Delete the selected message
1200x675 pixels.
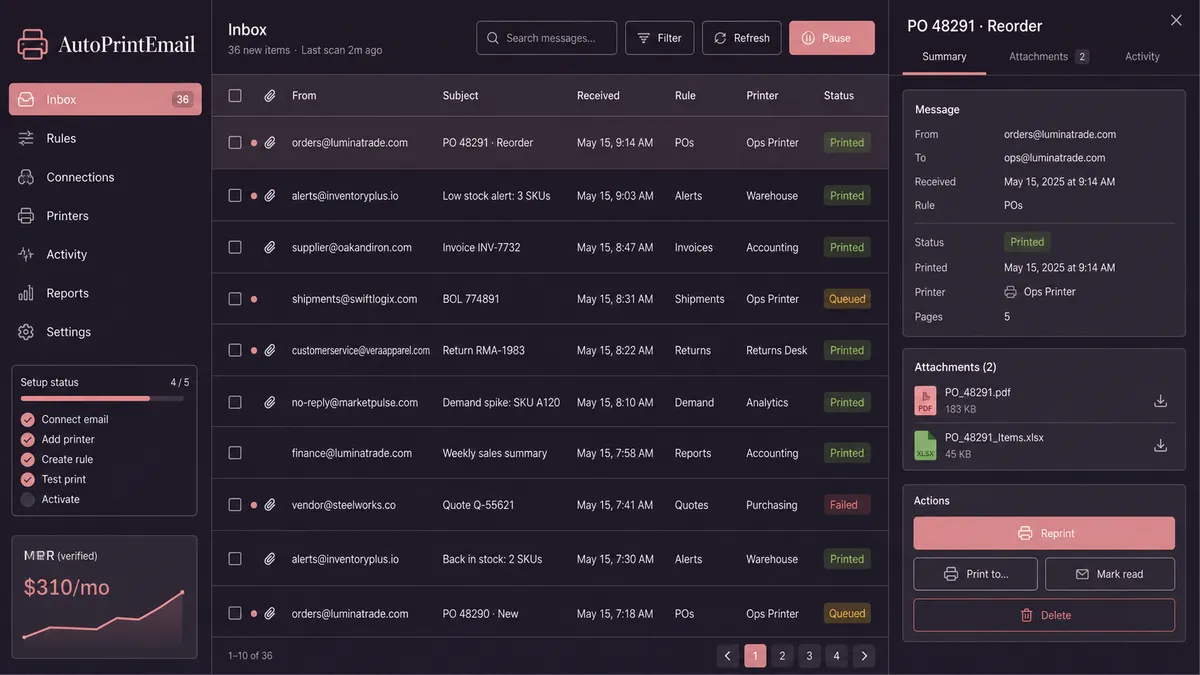pos(1044,615)
